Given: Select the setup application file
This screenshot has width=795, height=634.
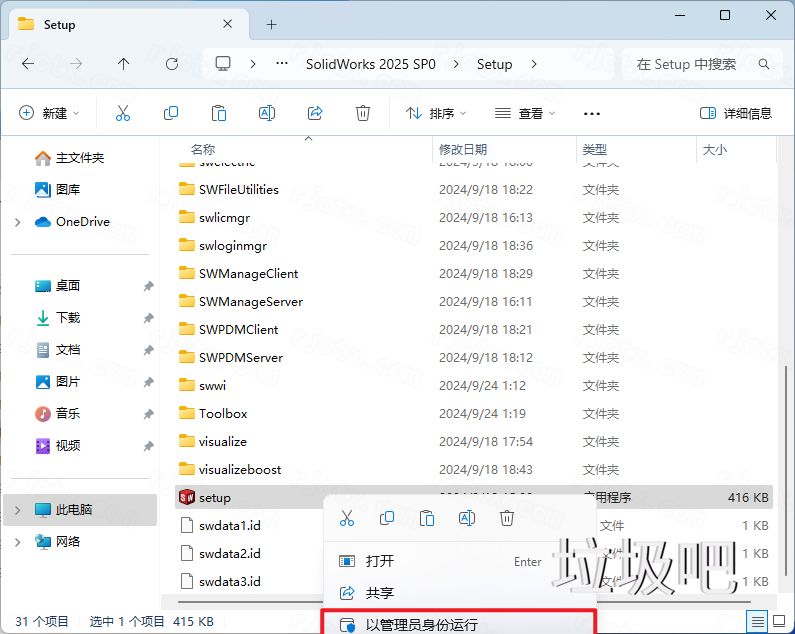Looking at the screenshot, I should click(214, 498).
